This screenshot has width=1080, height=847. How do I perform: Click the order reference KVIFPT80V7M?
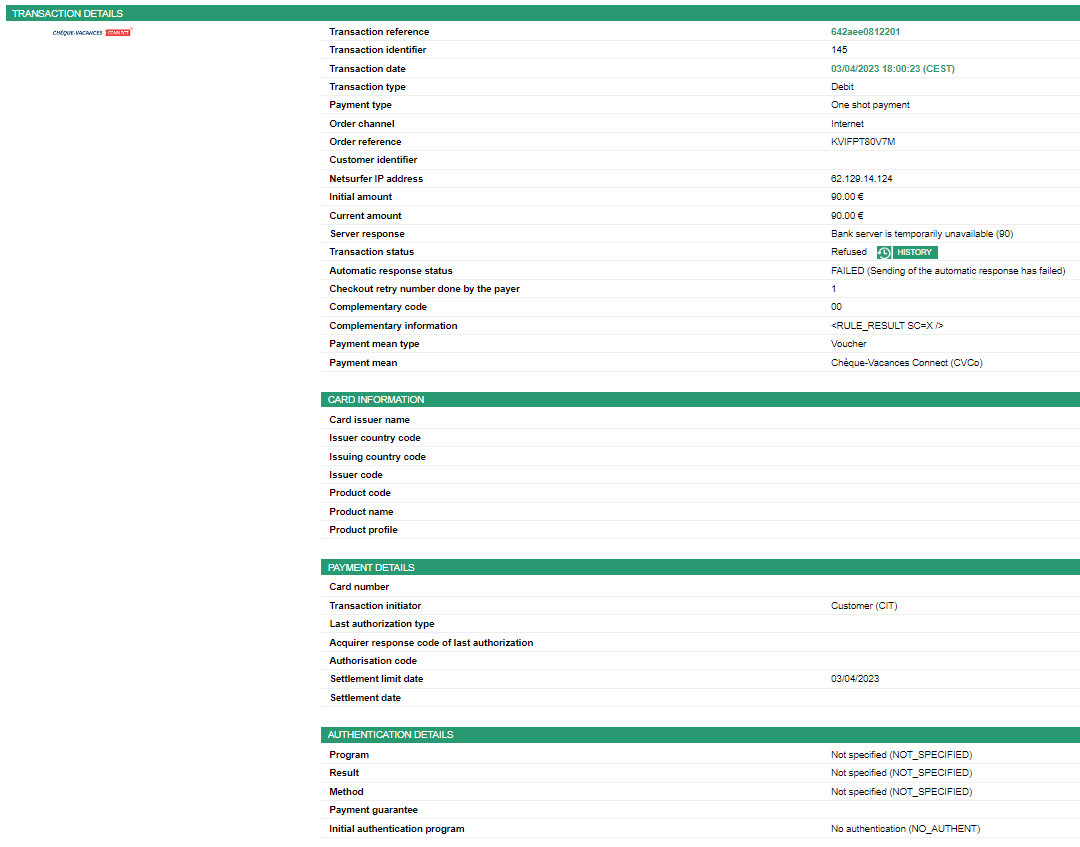pyautogui.click(x=863, y=142)
